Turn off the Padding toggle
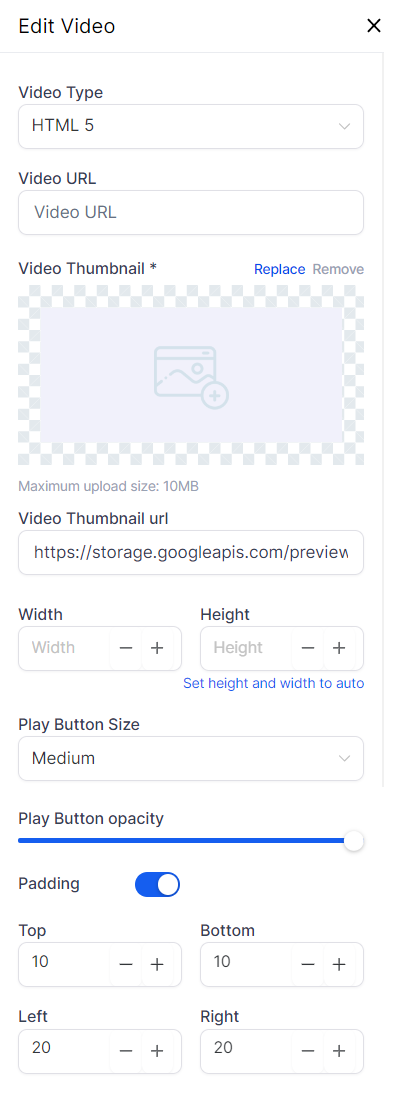Image resolution: width=414 pixels, height=1105 pixels. point(157,884)
